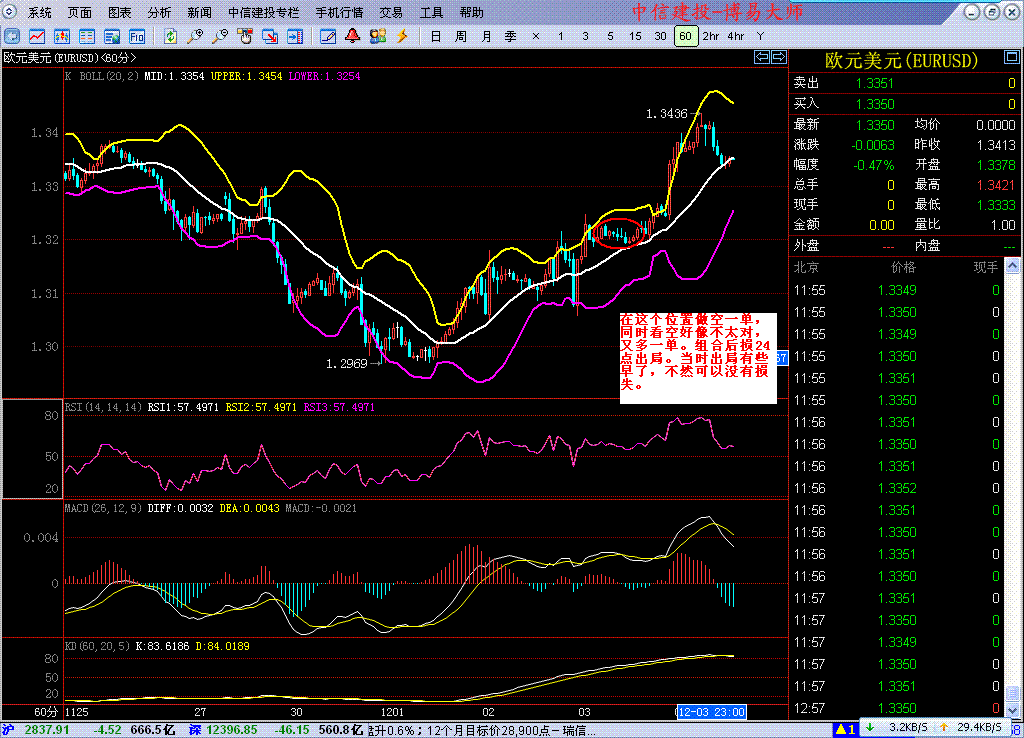Open the drawing pen tool
This screenshot has width=1024, height=738.
point(328,37)
